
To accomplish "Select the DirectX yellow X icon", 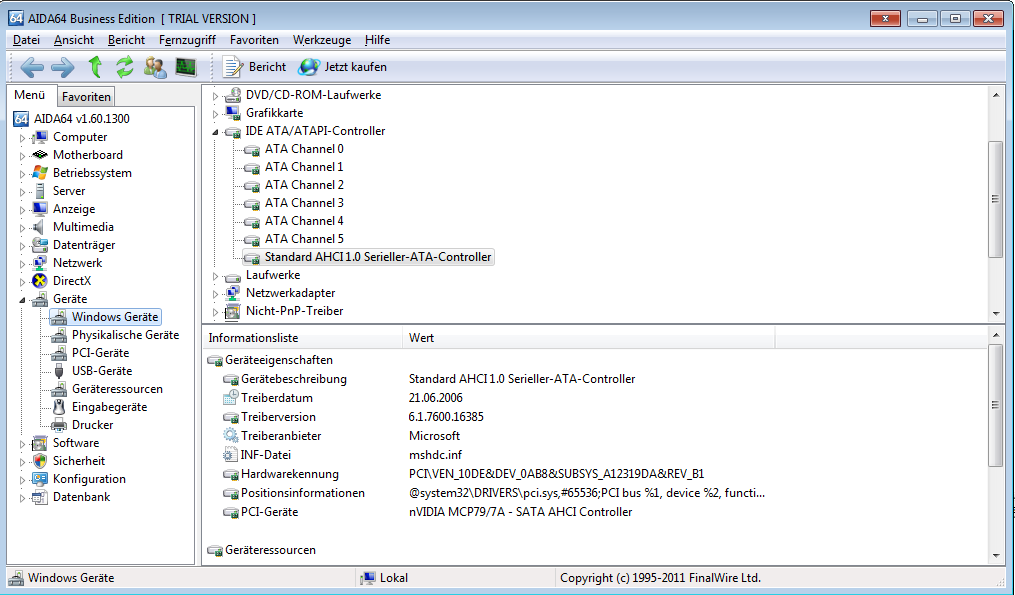I will [40, 281].
